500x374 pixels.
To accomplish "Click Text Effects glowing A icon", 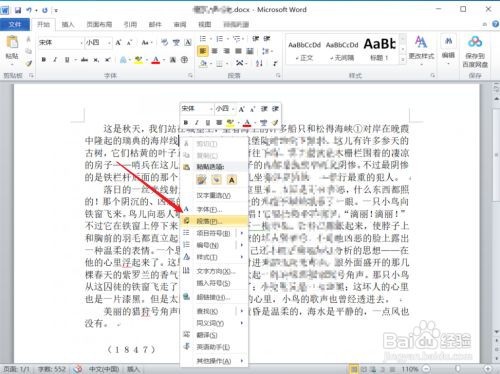I will tap(123, 60).
